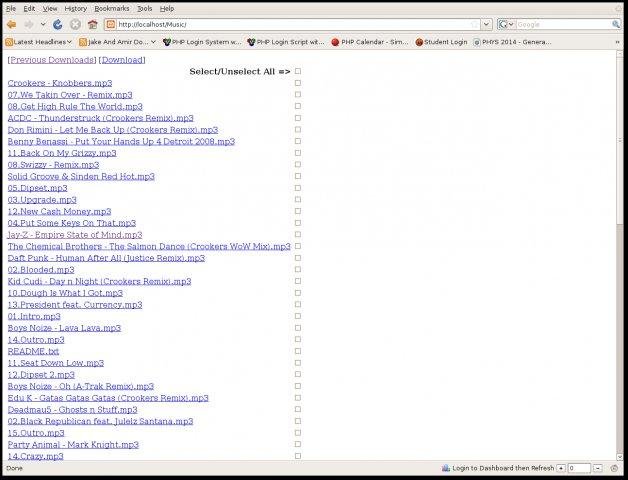Viewport: 628px width, 480px height.
Task: Open the Edu K - Gatas Gatas Gatas link
Action: click(x=108, y=398)
